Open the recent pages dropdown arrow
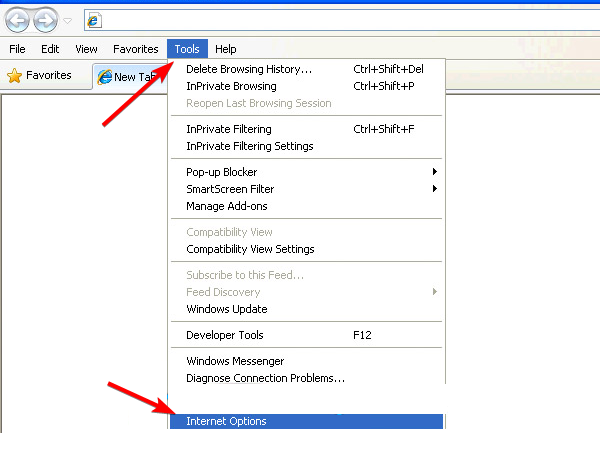Viewport: 600px width, 466px height. pyautogui.click(x=67, y=21)
